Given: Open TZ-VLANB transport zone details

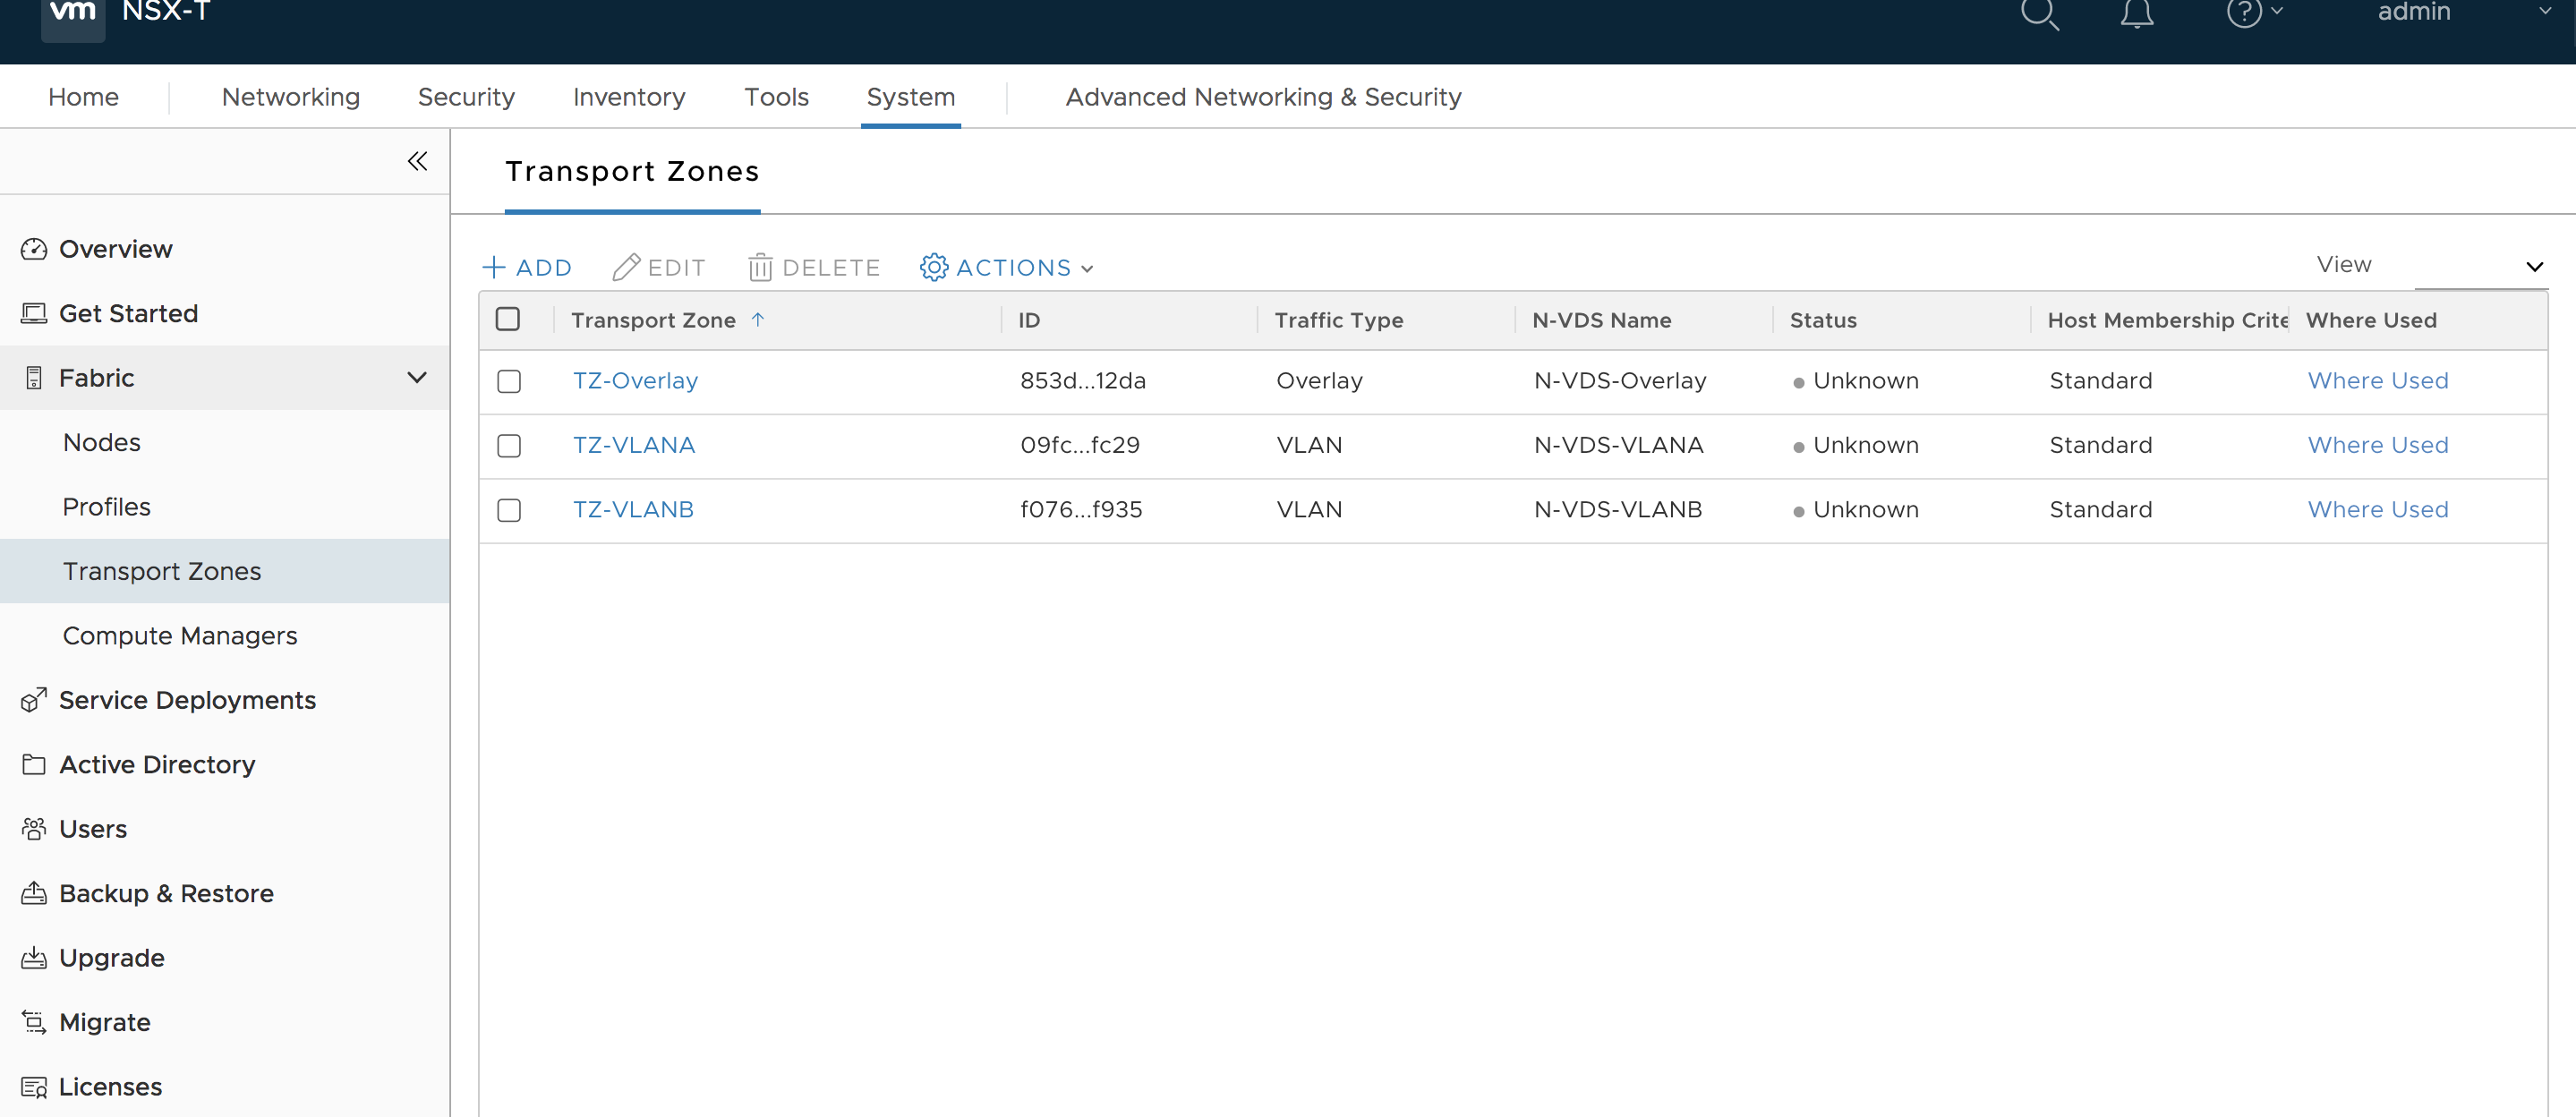Looking at the screenshot, I should (634, 509).
